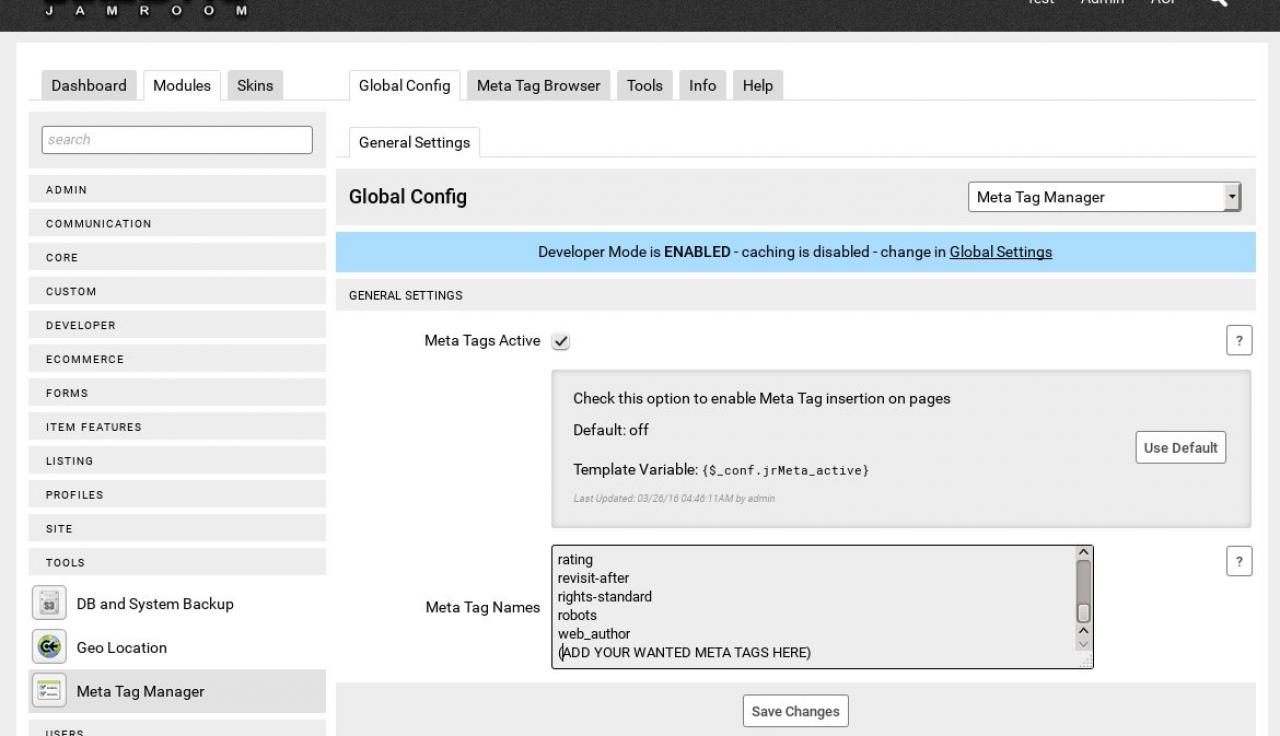Screen dimensions: 1280x736
Task: Uncheck the Meta Tags Active checkbox
Action: tap(561, 342)
